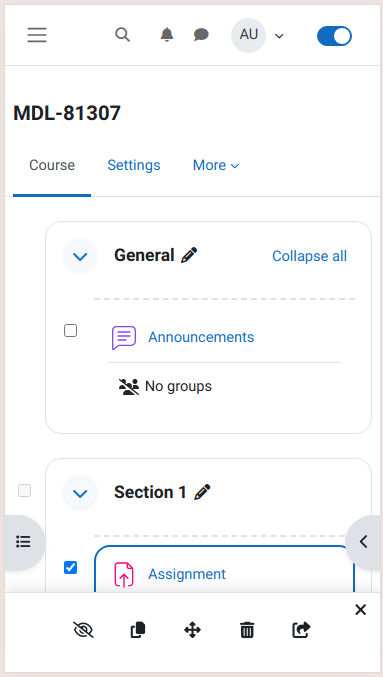The width and height of the screenshot is (383, 677).
Task: Open the More tab menu
Action: [x=216, y=165]
